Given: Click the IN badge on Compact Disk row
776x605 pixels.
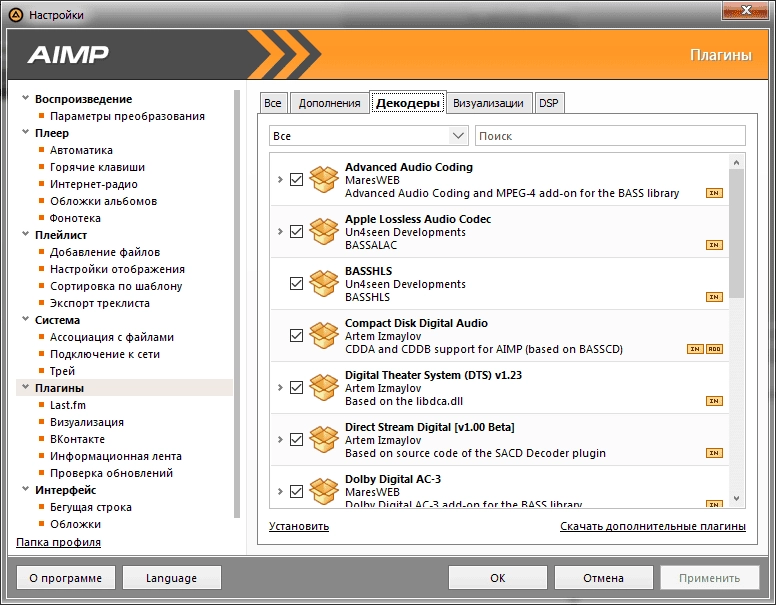Looking at the screenshot, I should (x=695, y=349).
